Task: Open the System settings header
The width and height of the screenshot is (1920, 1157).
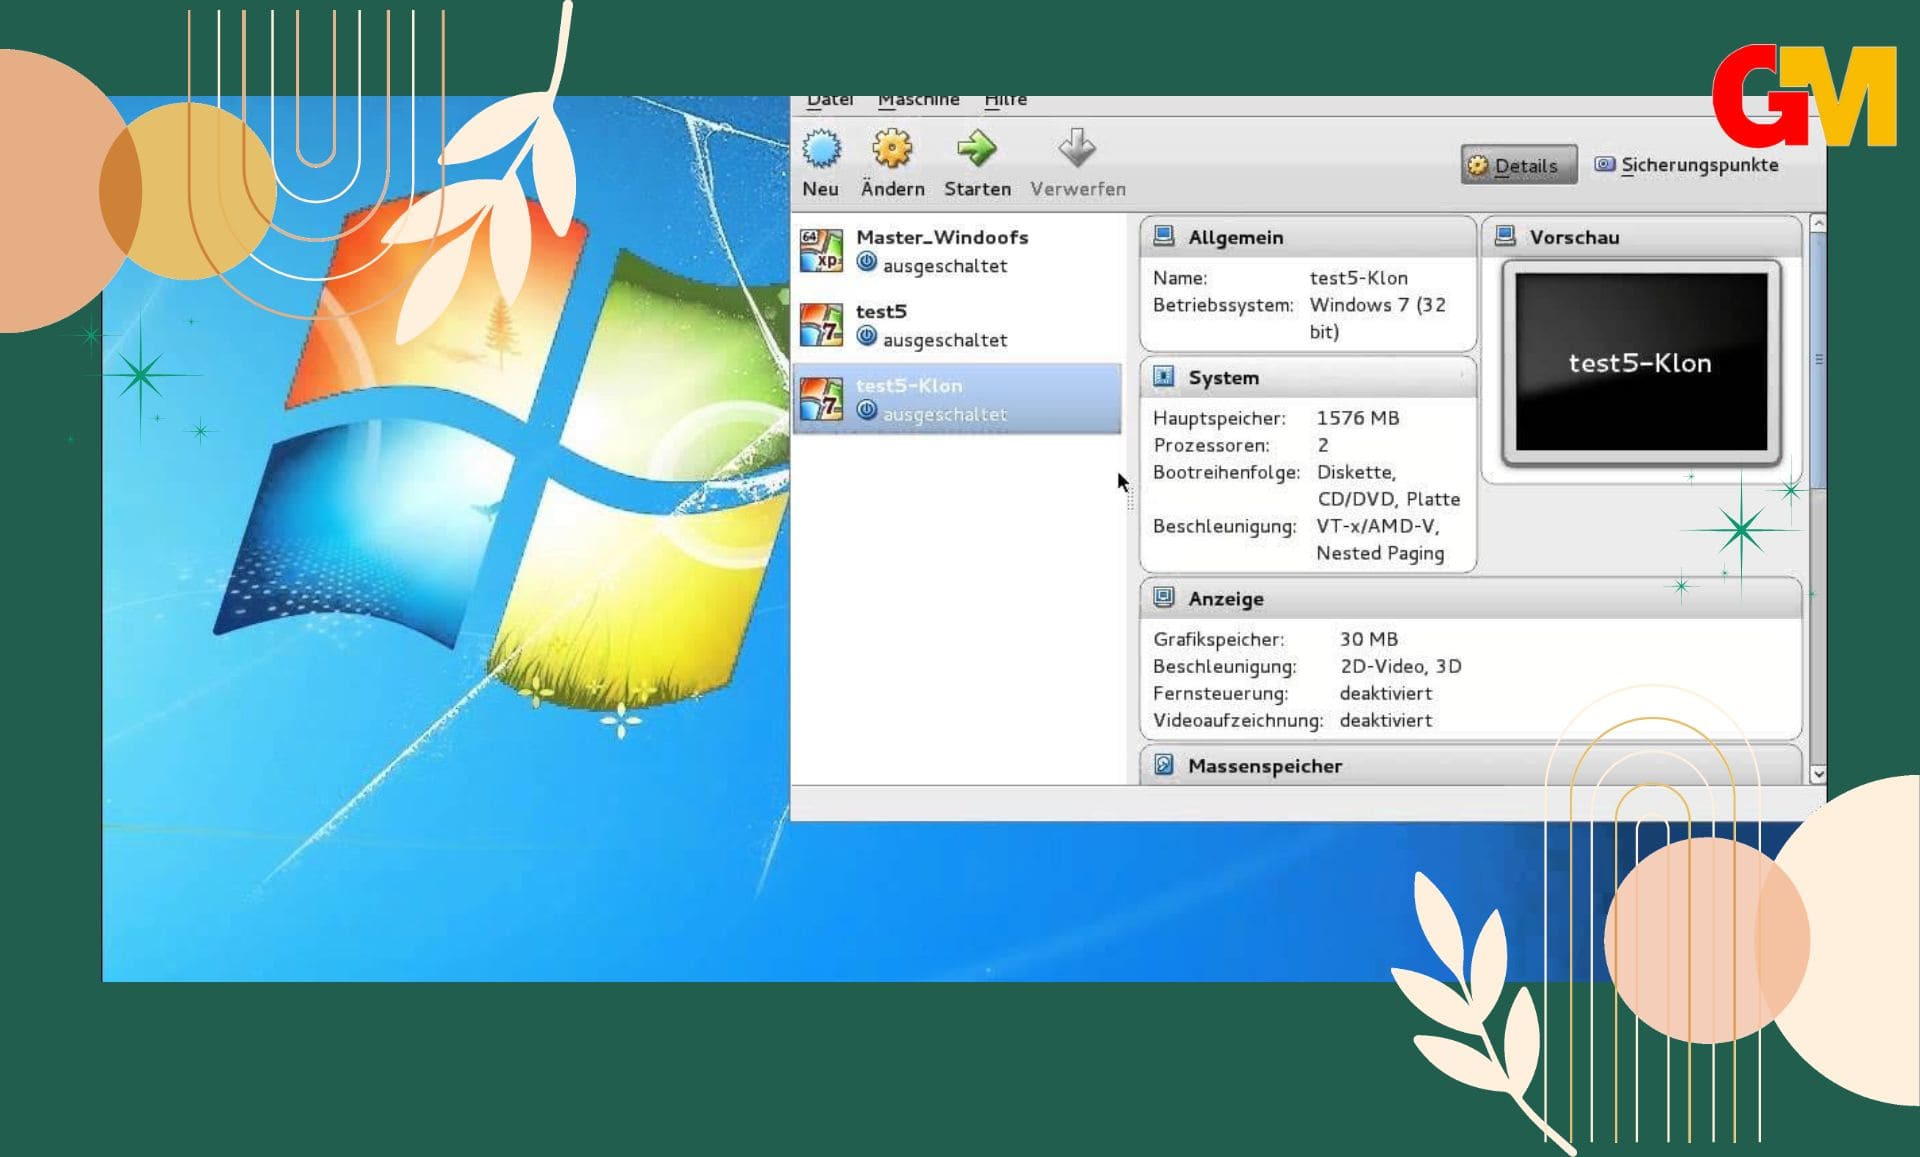Action: point(1307,378)
